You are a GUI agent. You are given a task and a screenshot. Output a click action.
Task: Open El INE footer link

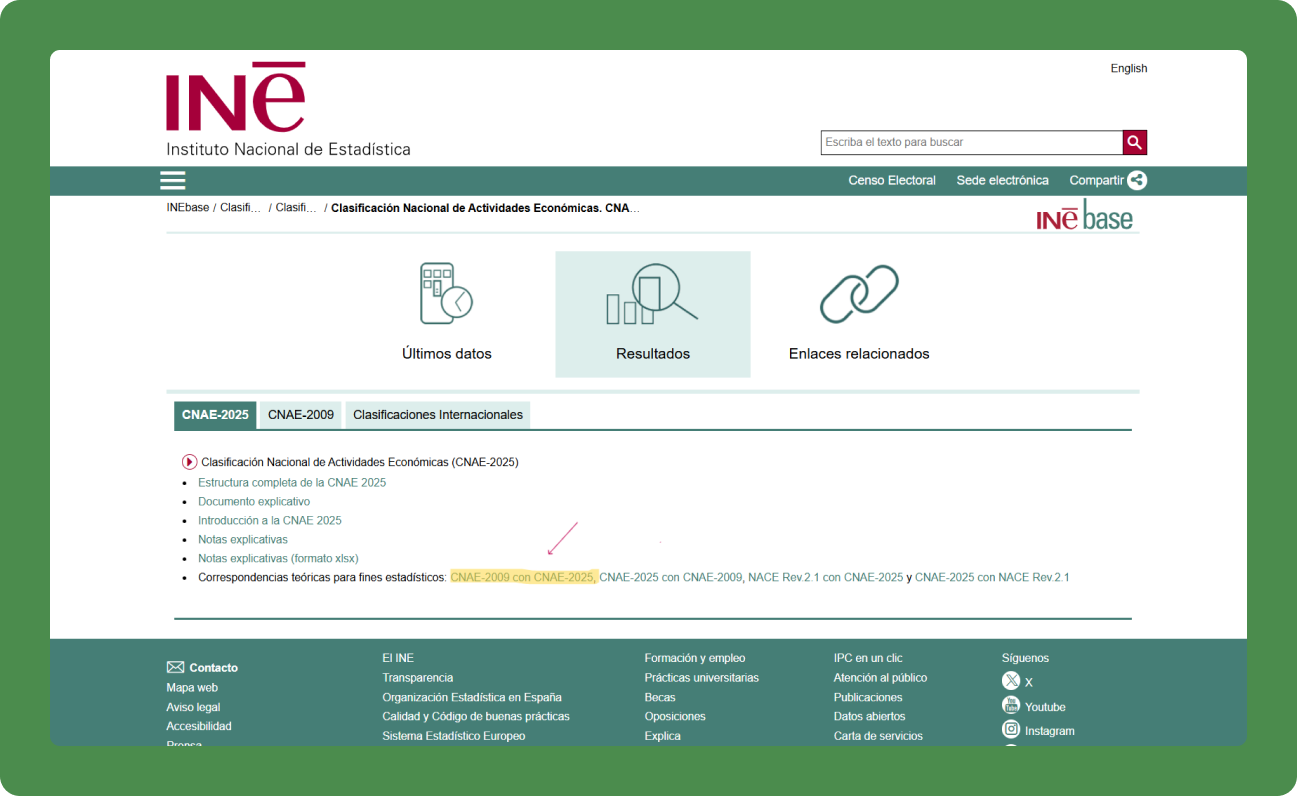click(398, 658)
